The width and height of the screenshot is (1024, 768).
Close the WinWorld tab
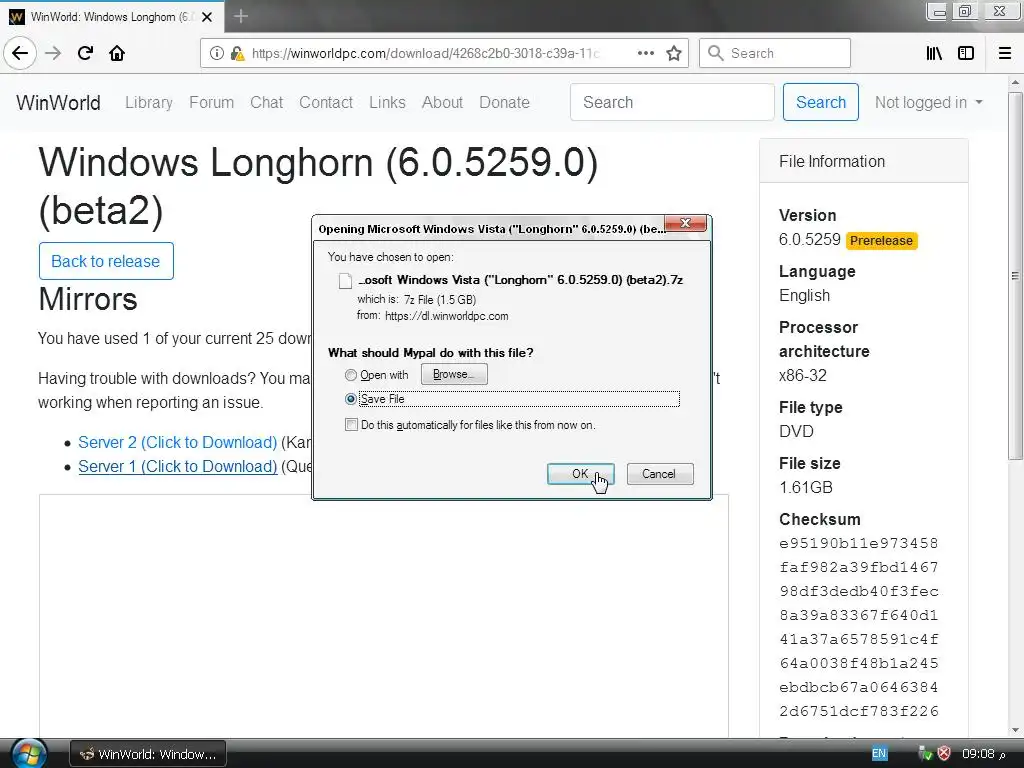click(x=207, y=17)
